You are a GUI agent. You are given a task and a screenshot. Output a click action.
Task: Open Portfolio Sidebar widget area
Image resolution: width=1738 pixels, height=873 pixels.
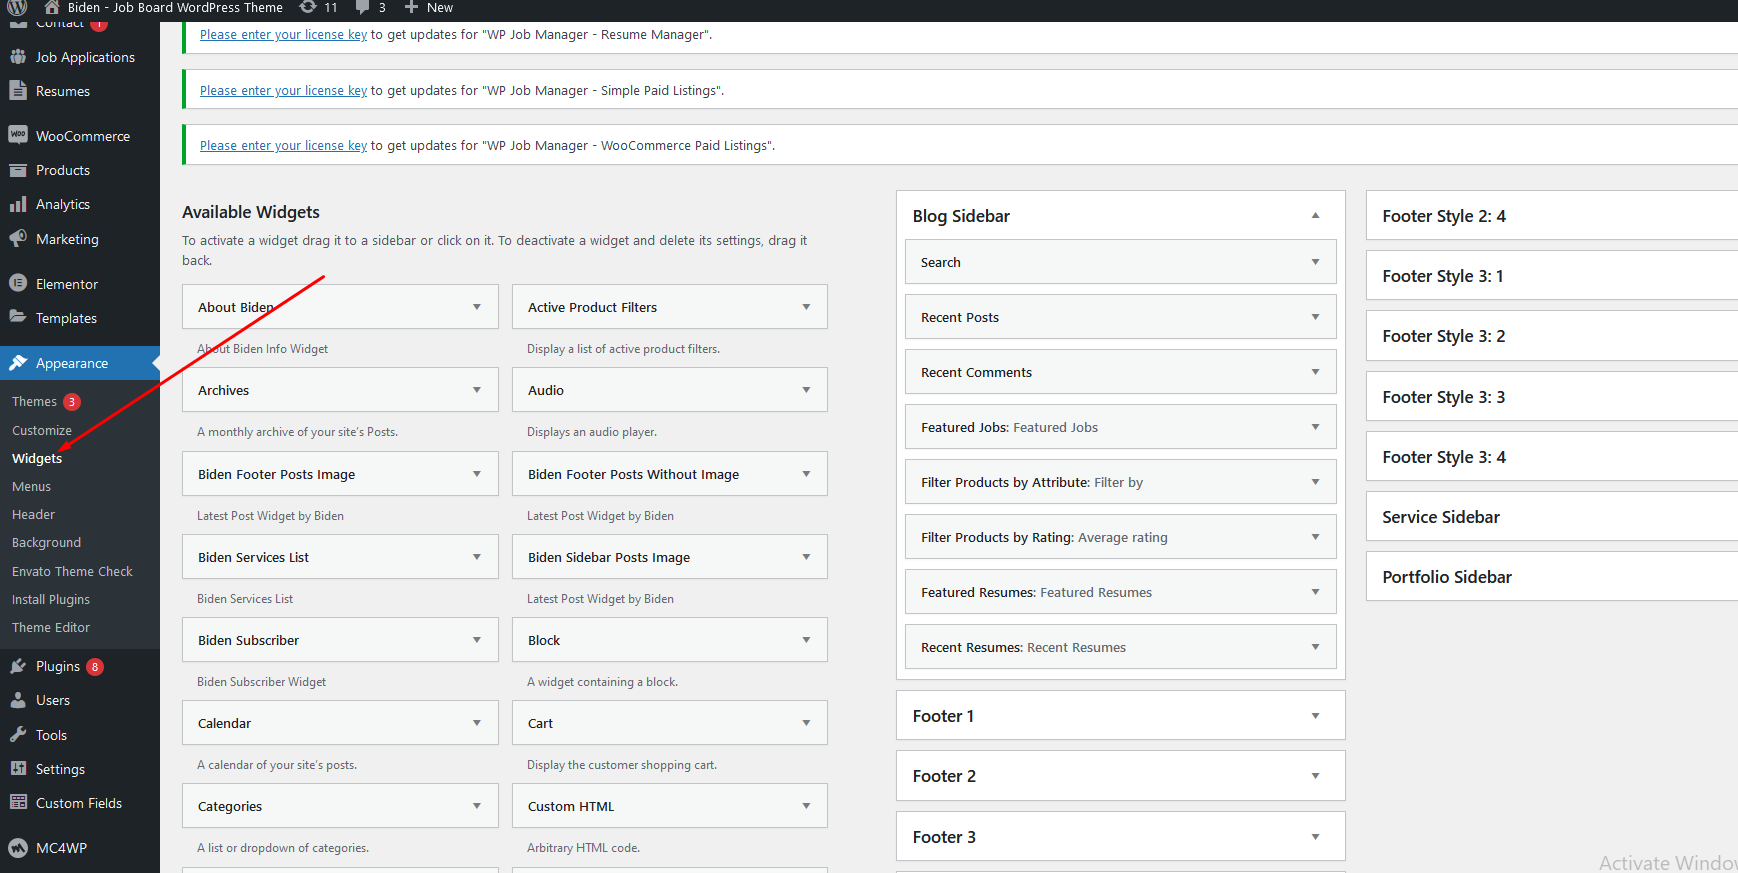tap(1552, 577)
